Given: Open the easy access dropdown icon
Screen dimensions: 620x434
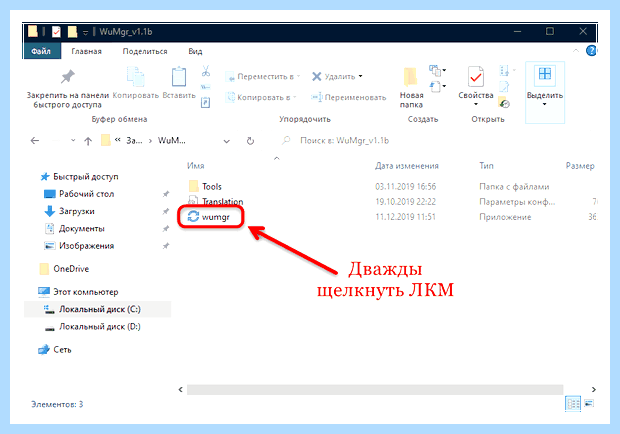Looking at the screenshot, I should [438, 86].
